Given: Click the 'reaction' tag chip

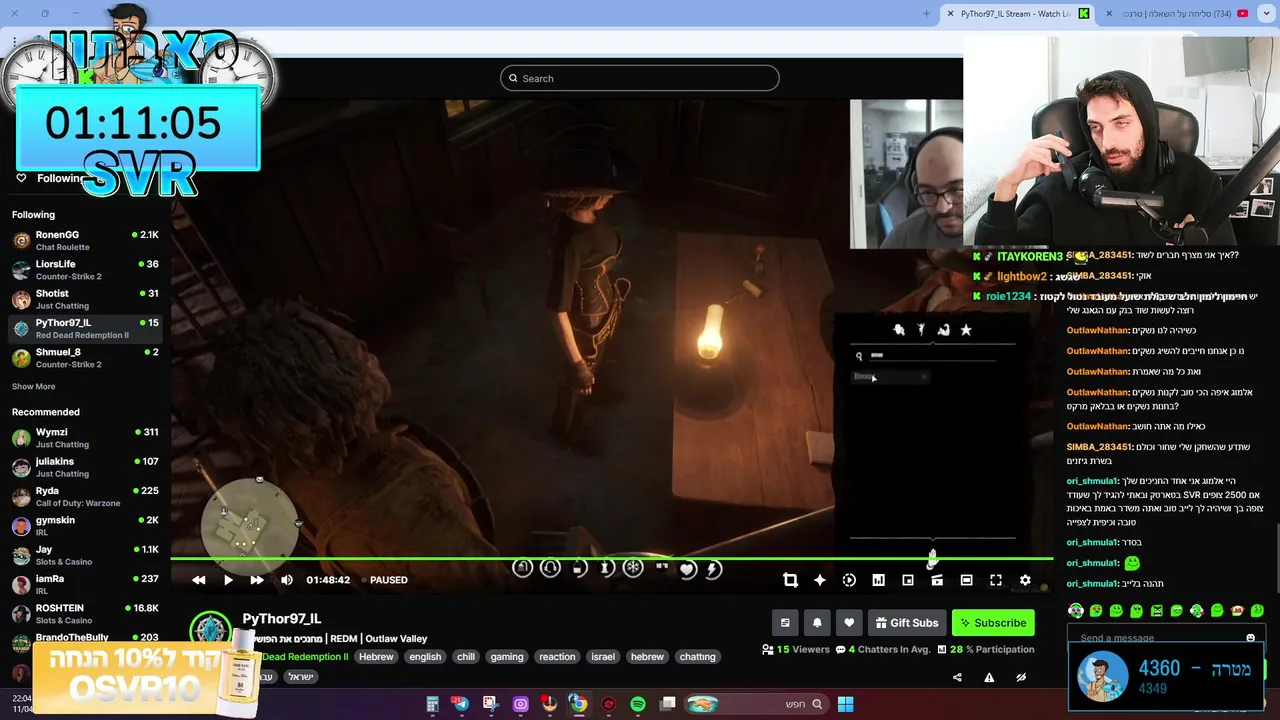Looking at the screenshot, I should [557, 657].
